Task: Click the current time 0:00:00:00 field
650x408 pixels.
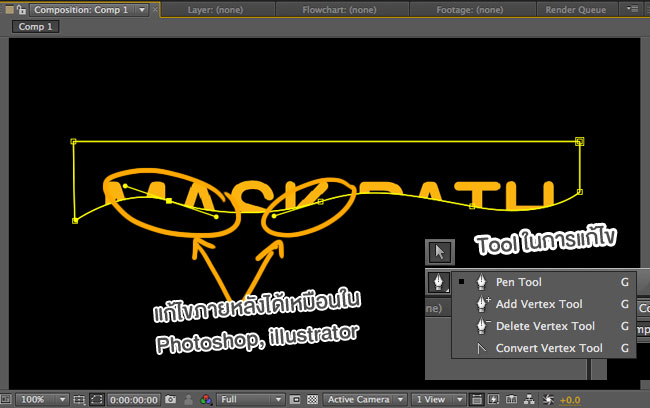Action: pyautogui.click(x=133, y=400)
